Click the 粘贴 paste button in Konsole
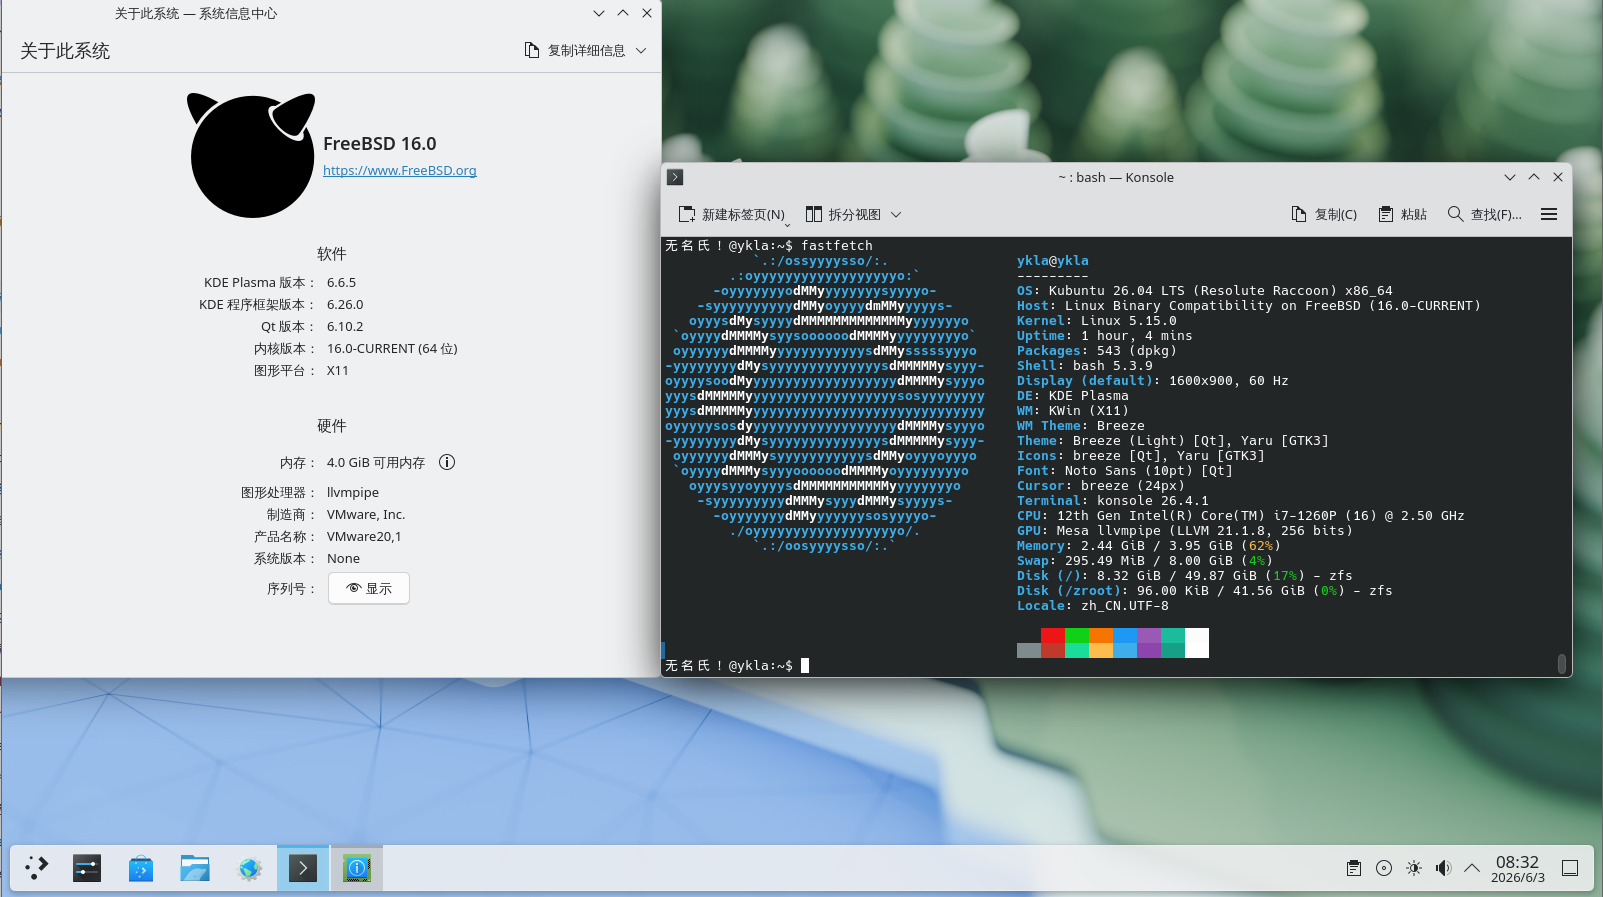 [1403, 214]
